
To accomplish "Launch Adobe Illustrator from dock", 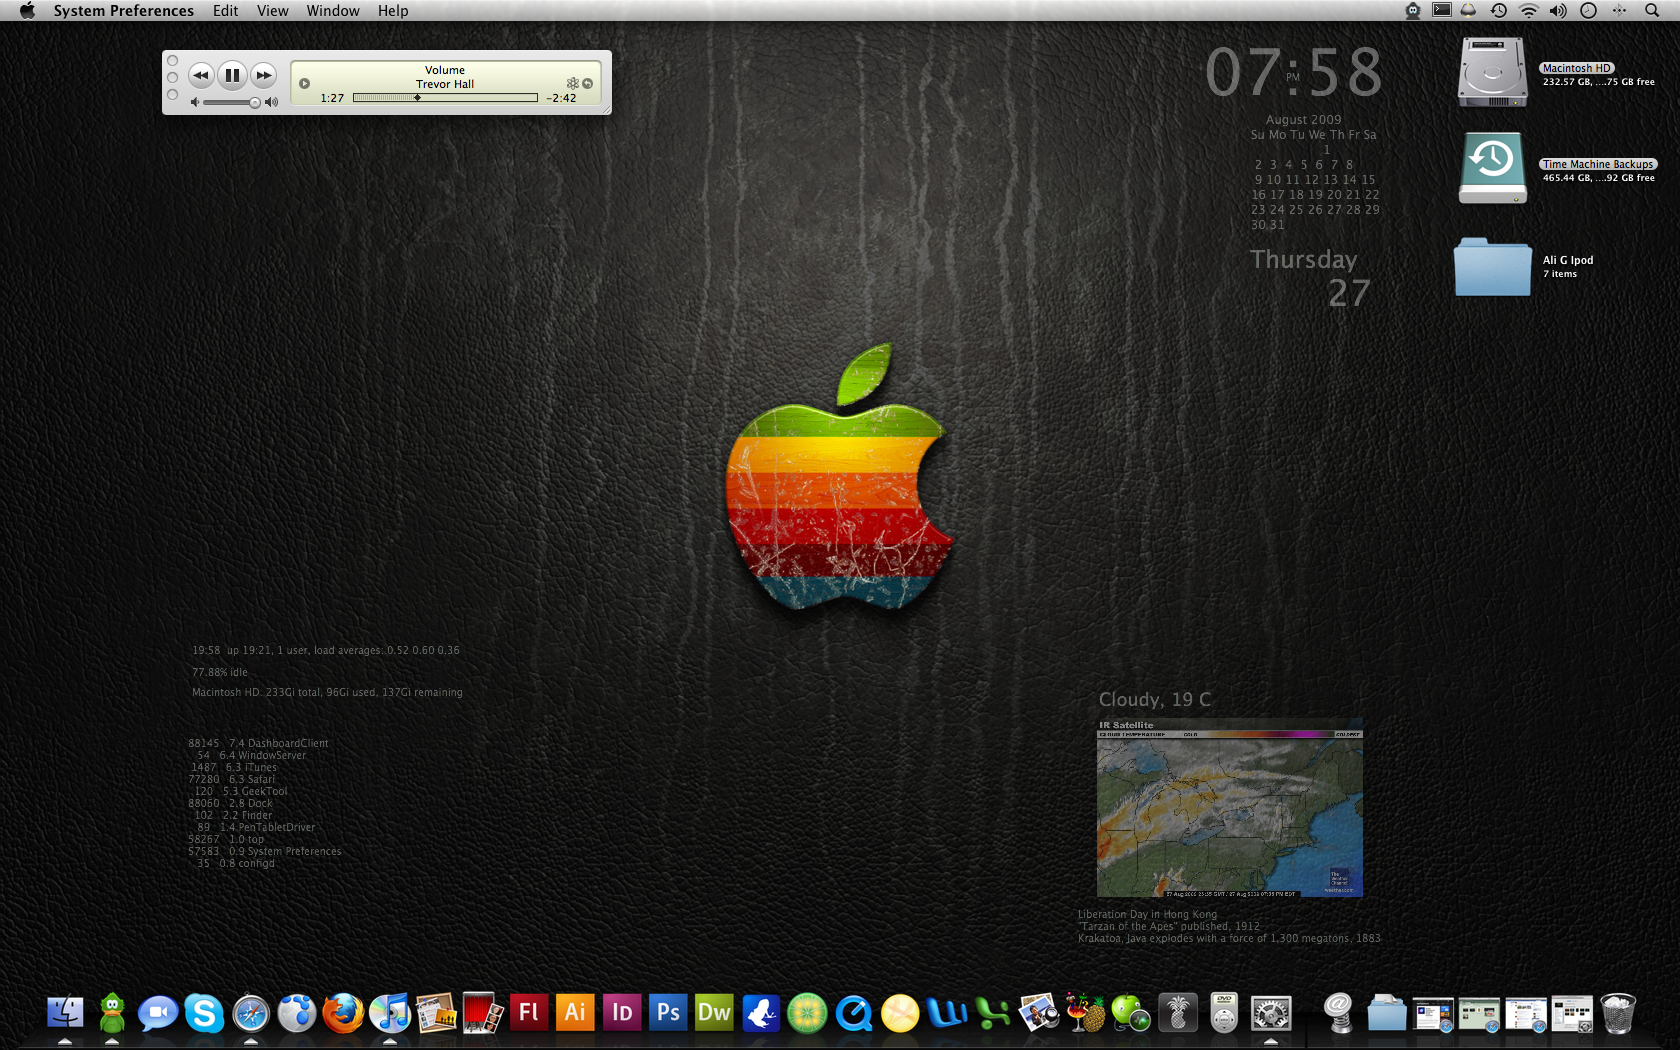I will pyautogui.click(x=575, y=1013).
